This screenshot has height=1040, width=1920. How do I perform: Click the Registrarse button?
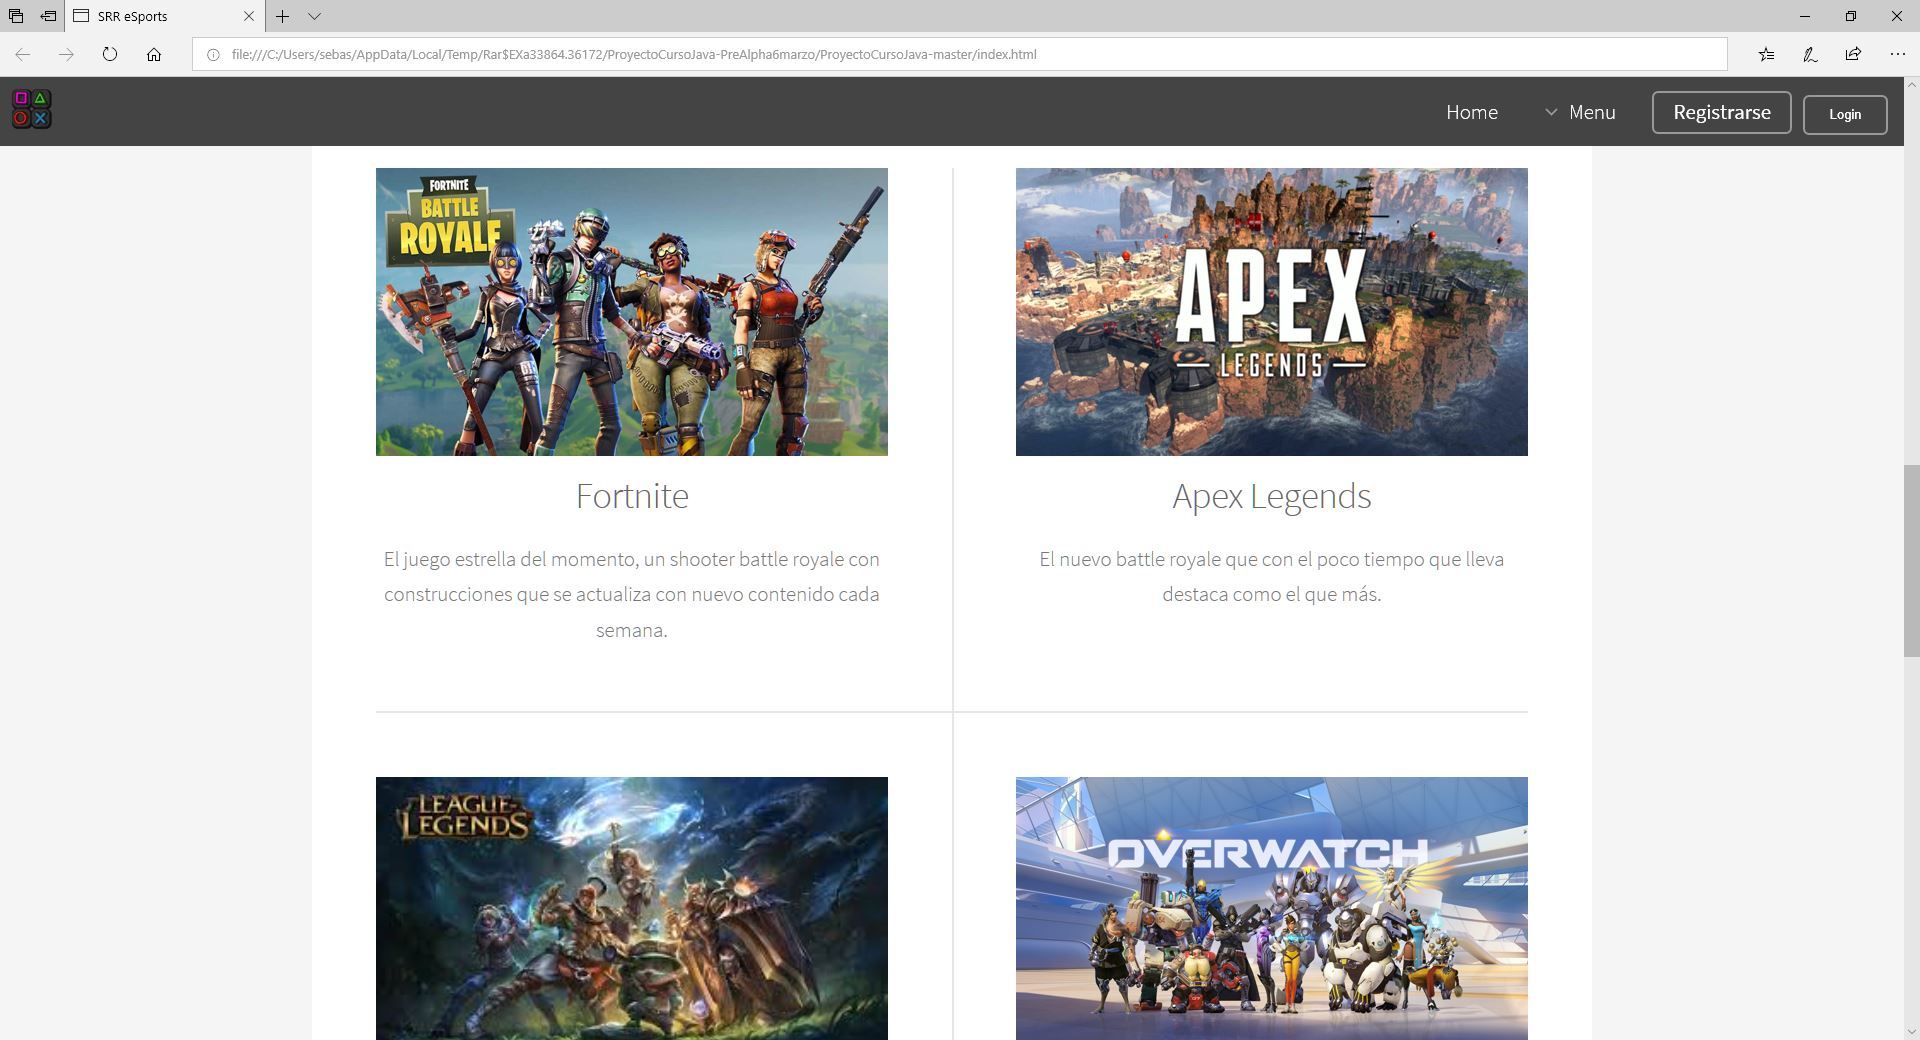(x=1722, y=112)
